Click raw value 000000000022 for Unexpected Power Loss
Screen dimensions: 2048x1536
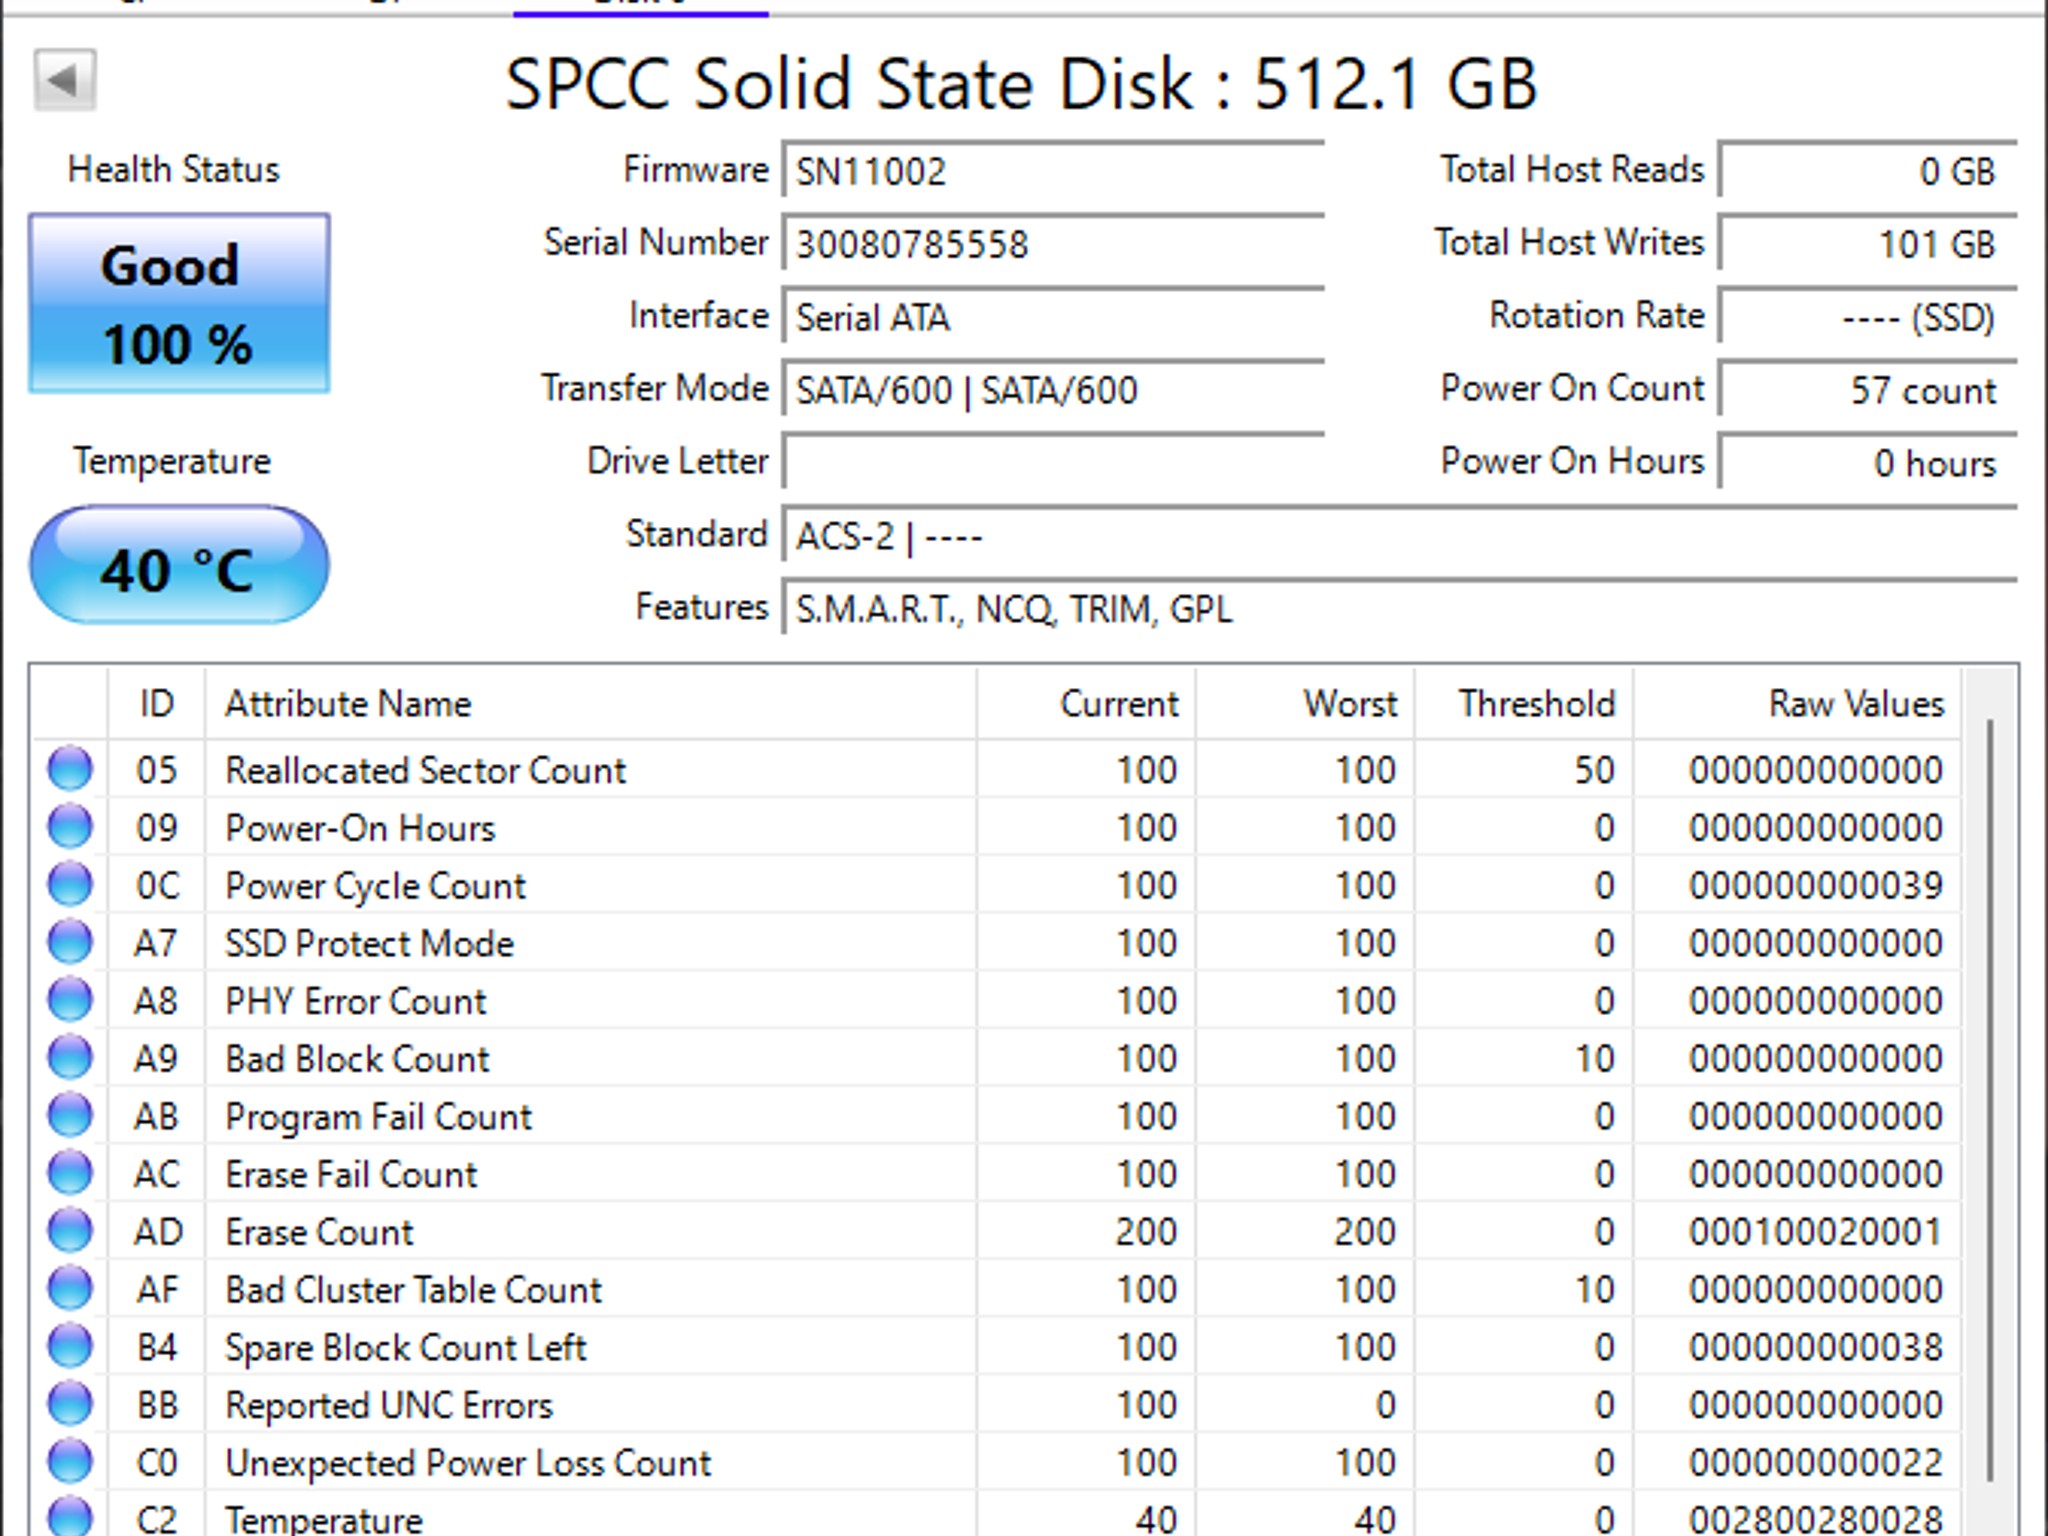tap(1816, 1463)
